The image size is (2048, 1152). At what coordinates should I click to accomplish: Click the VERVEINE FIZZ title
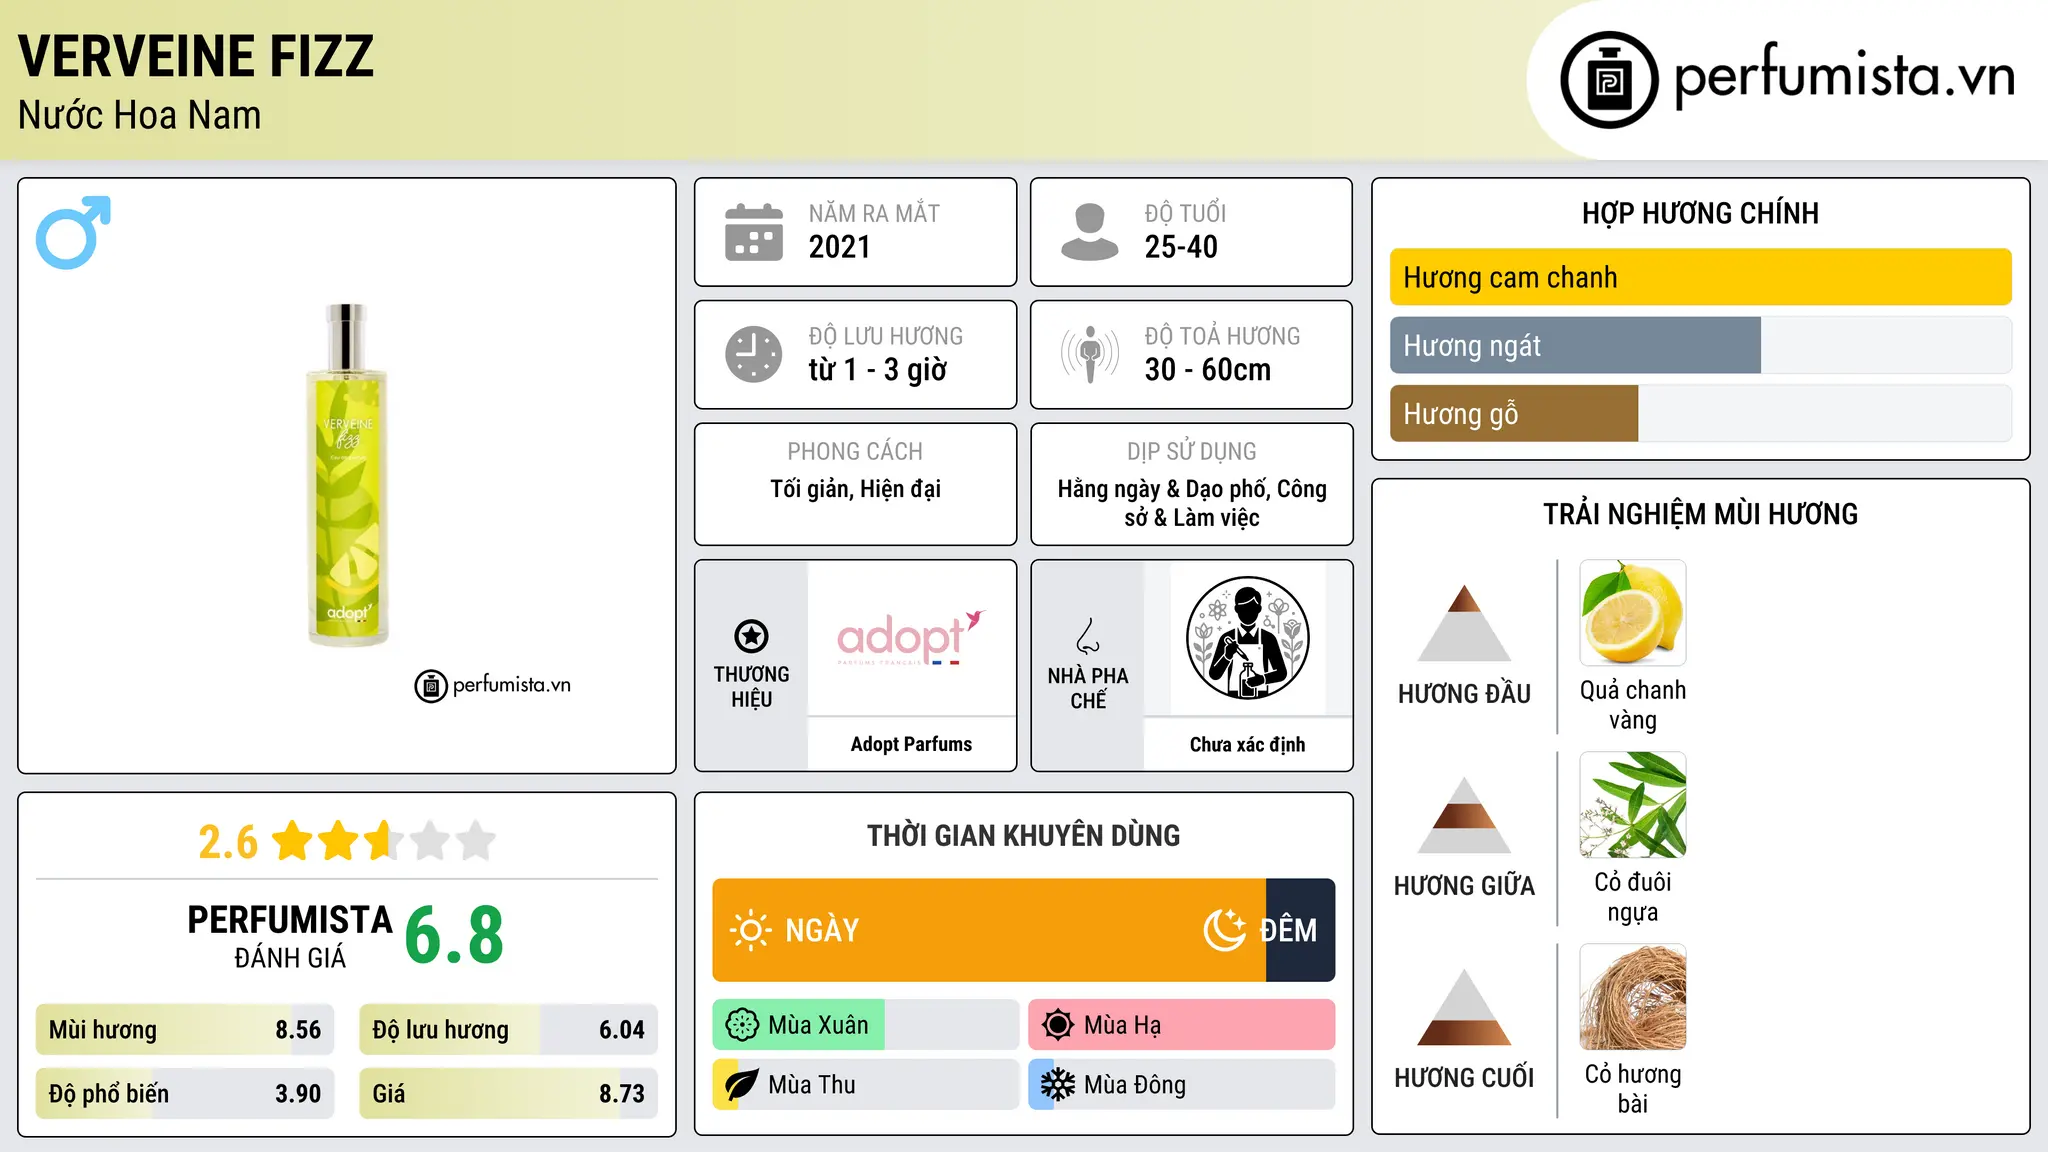click(x=196, y=56)
